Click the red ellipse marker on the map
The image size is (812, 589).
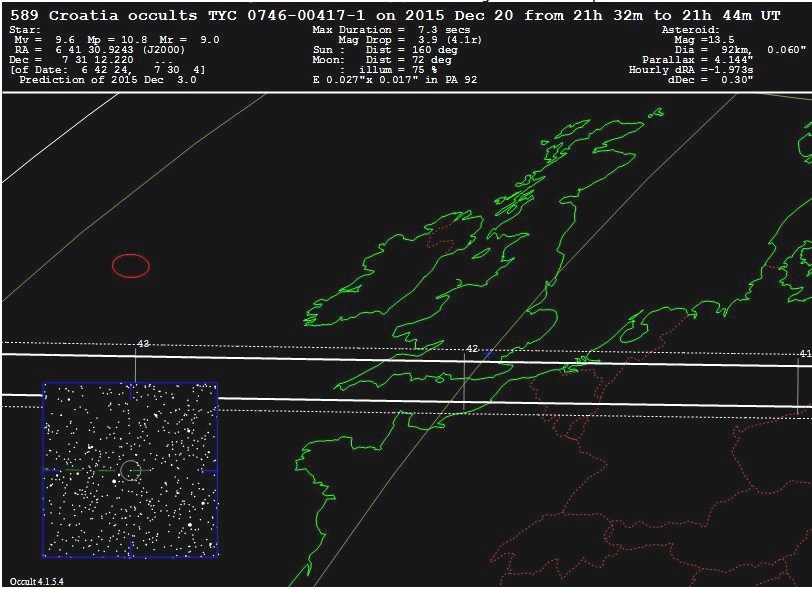[x=130, y=265]
